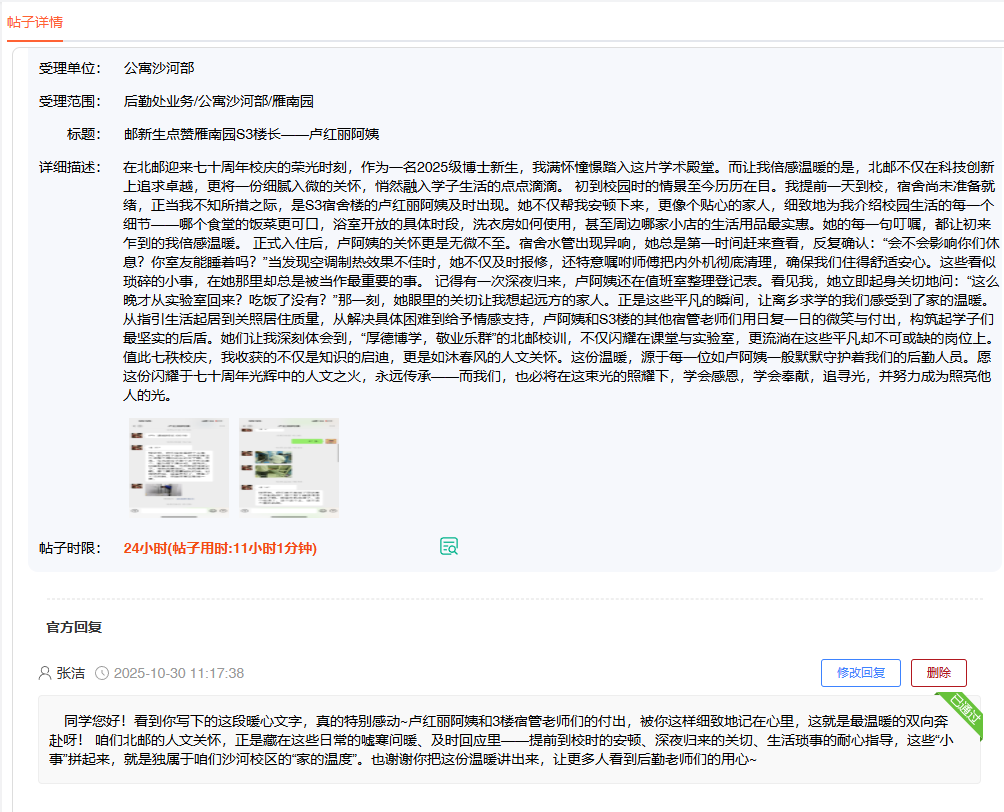Switch to the 帖子详情 tab
1004x812 pixels.
(x=35, y=21)
